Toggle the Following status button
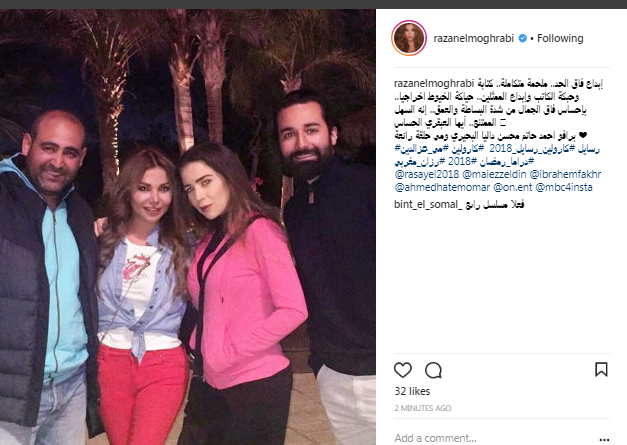Screen dimensions: 627x445 pos(560,38)
